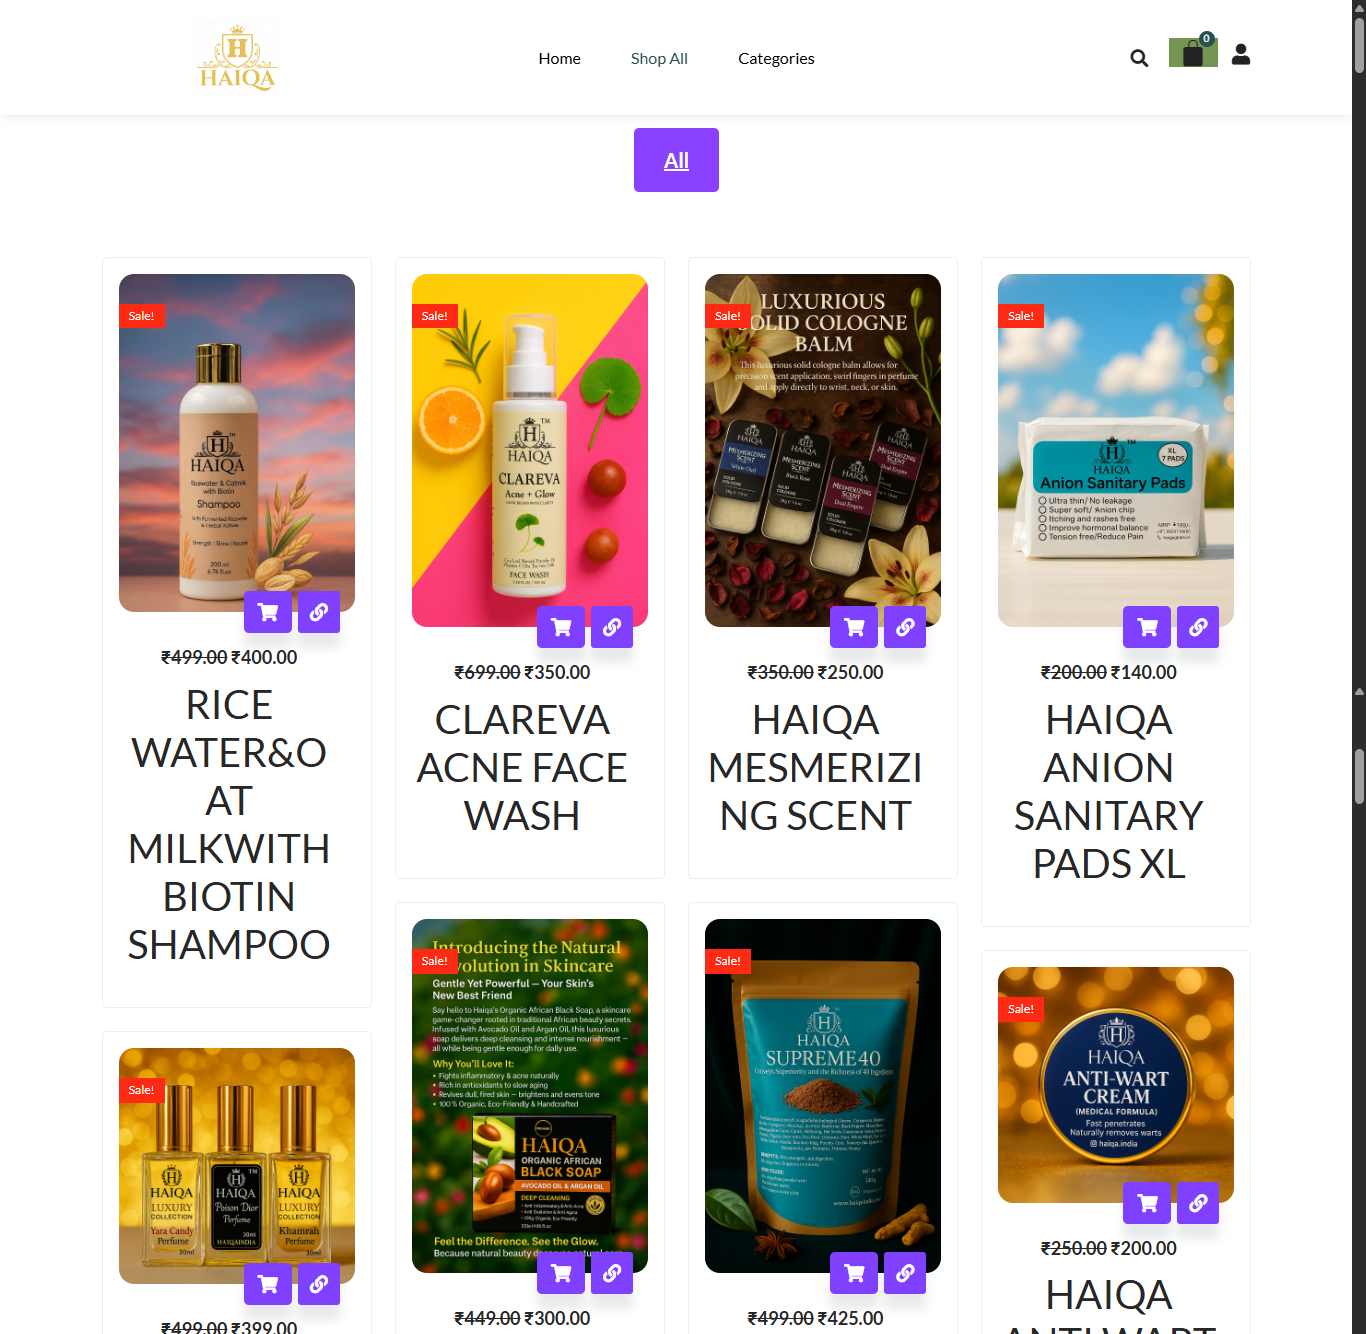Add luxury perfume collection to cart
Screen dimensions: 1366x1334
(268, 1284)
